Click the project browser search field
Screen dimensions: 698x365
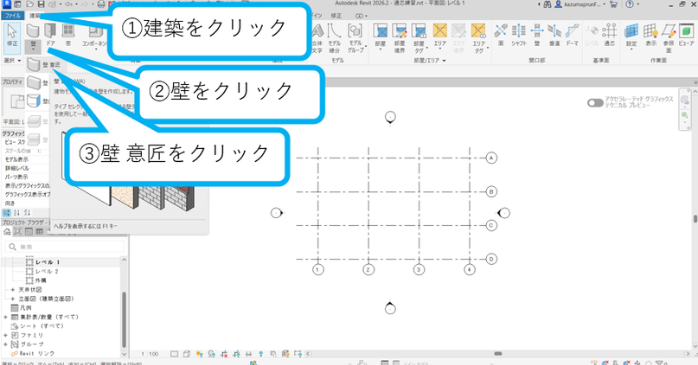tap(65, 247)
